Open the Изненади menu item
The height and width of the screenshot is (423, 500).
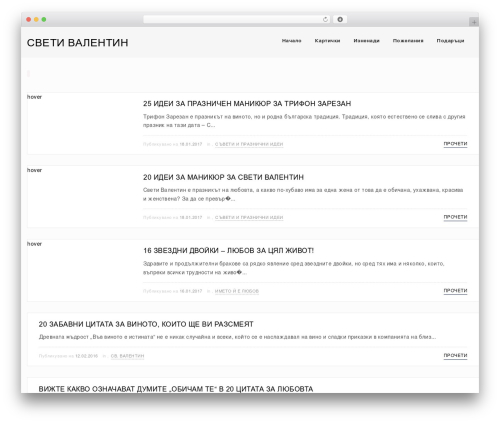coord(366,41)
